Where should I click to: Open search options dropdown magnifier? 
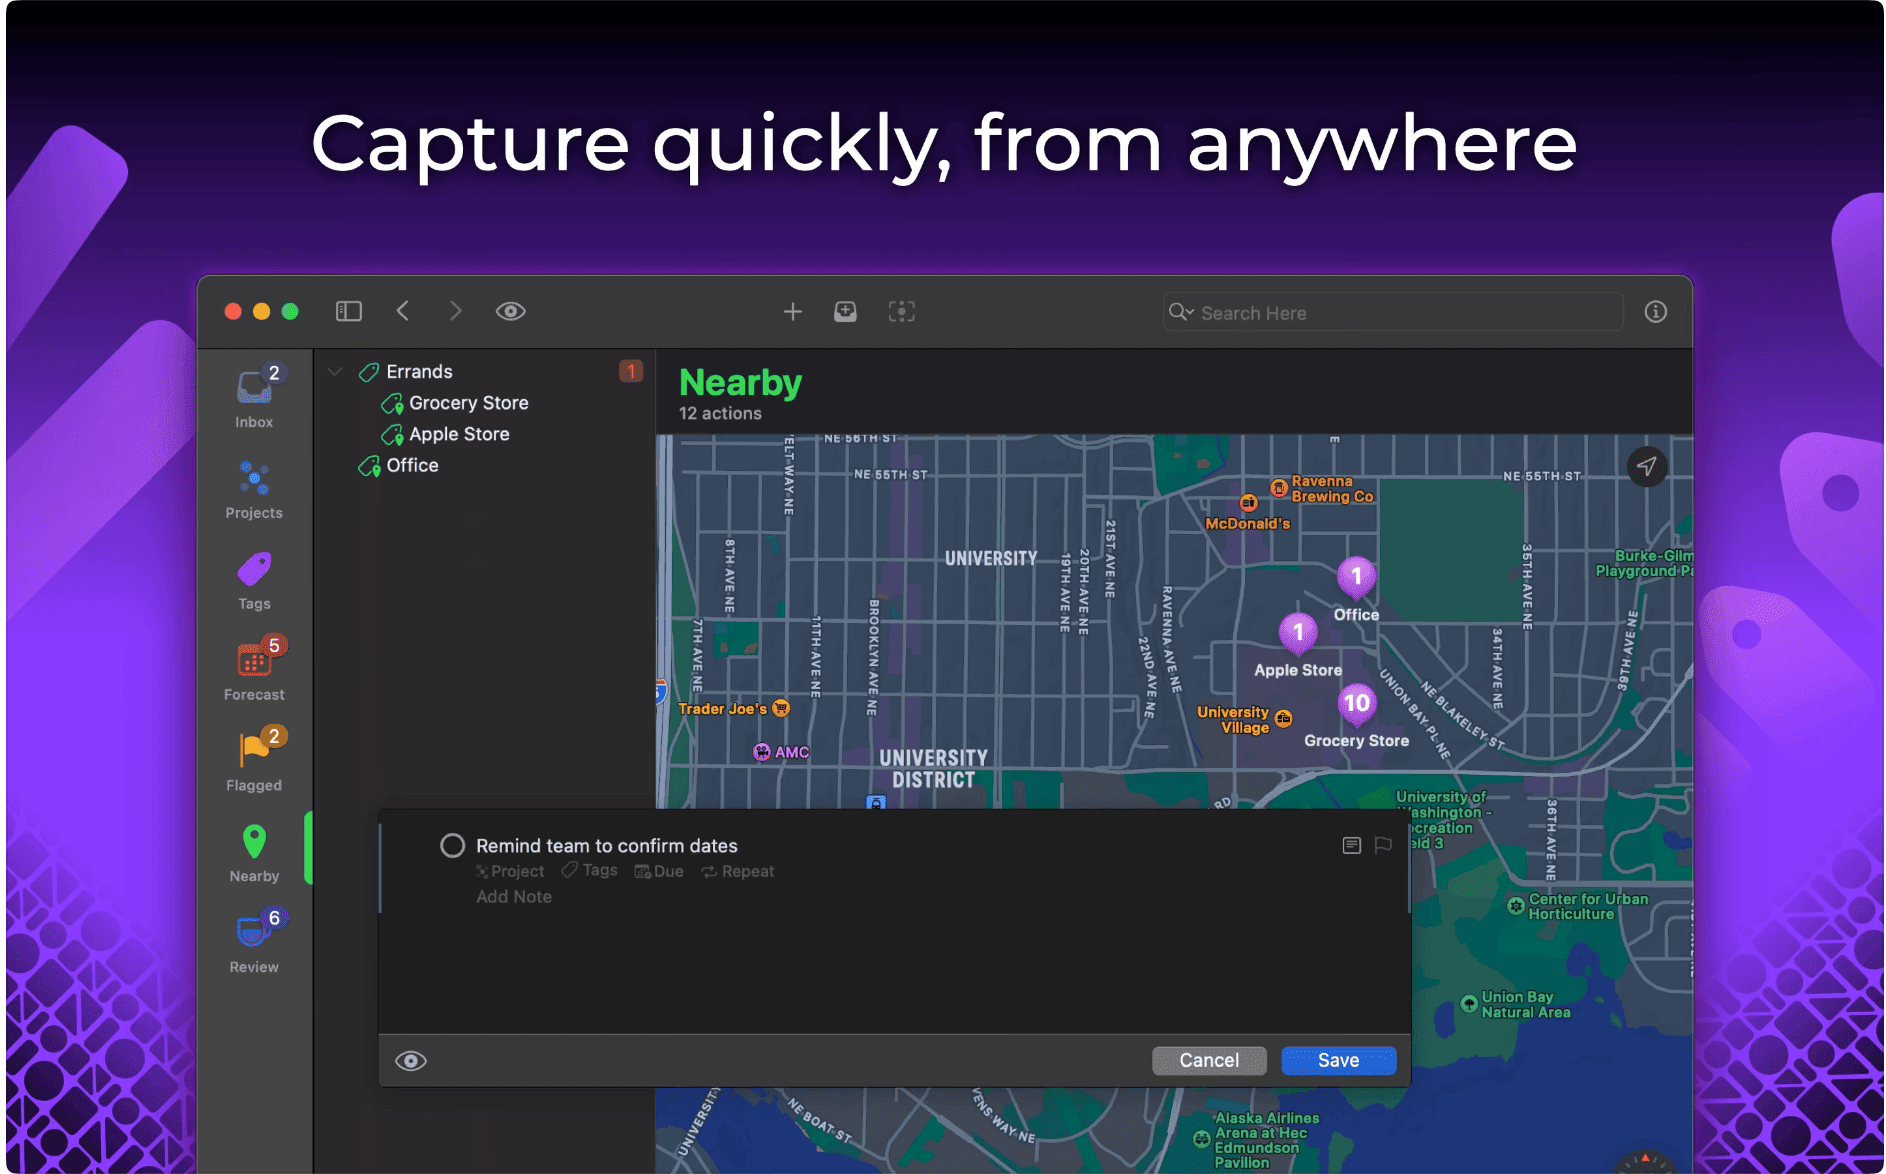(x=1181, y=312)
